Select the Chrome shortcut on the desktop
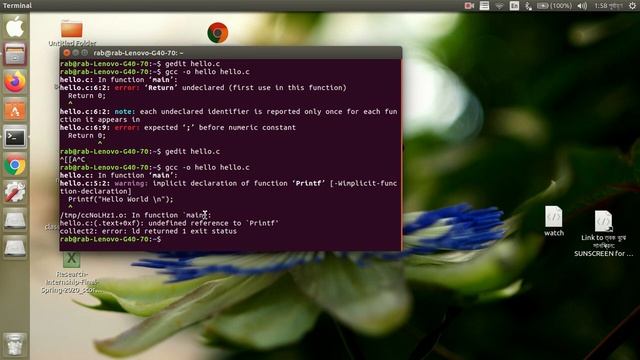The height and width of the screenshot is (360, 640). pyautogui.click(x=218, y=33)
